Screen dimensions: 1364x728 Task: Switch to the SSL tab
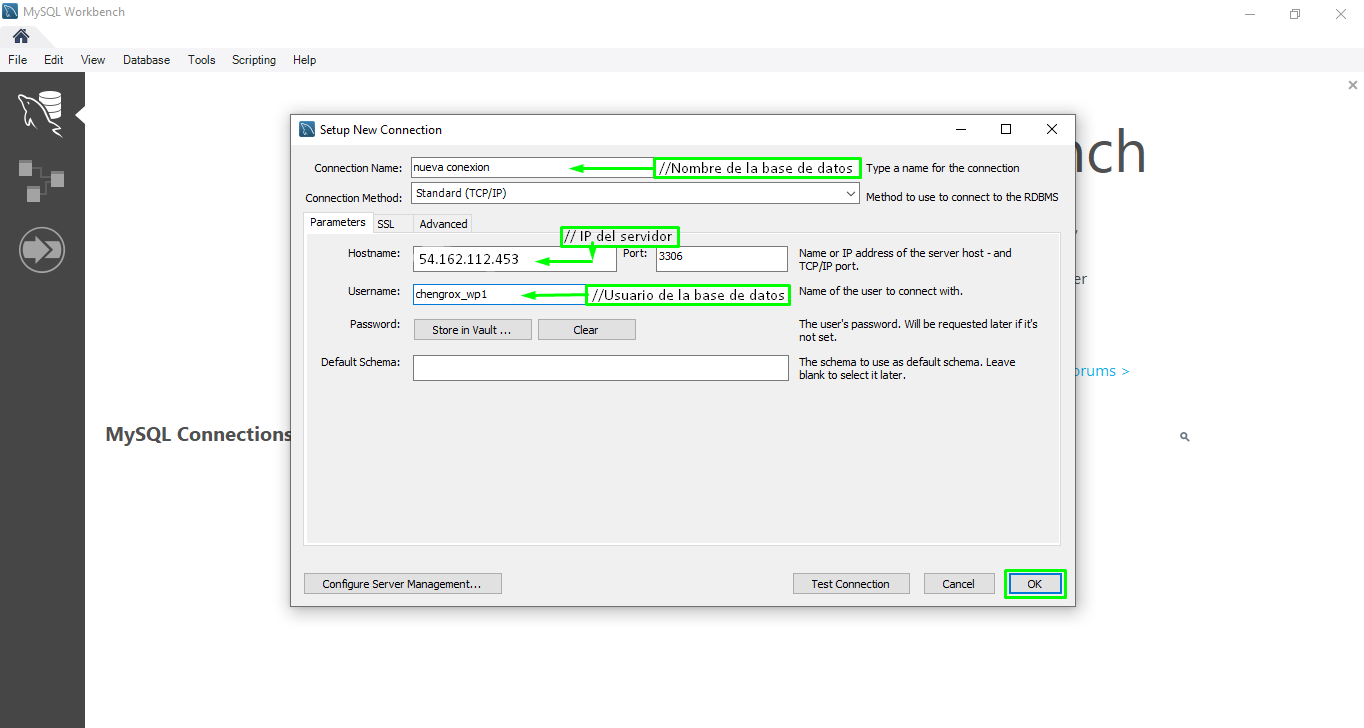pyautogui.click(x=385, y=224)
